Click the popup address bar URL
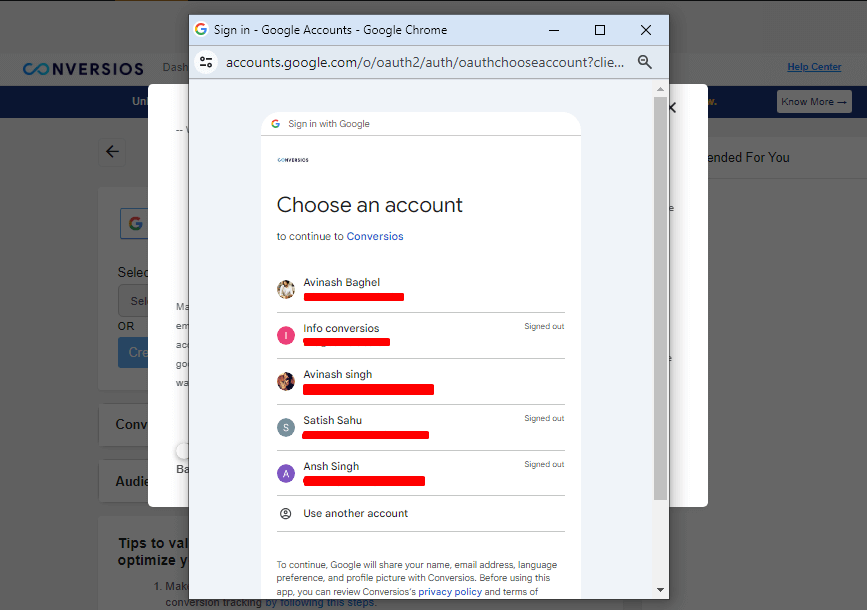This screenshot has height=610, width=867. (x=425, y=62)
